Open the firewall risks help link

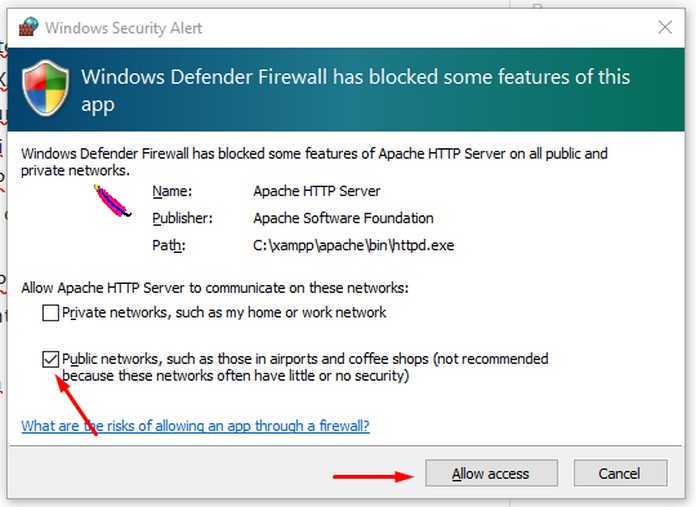(195, 426)
